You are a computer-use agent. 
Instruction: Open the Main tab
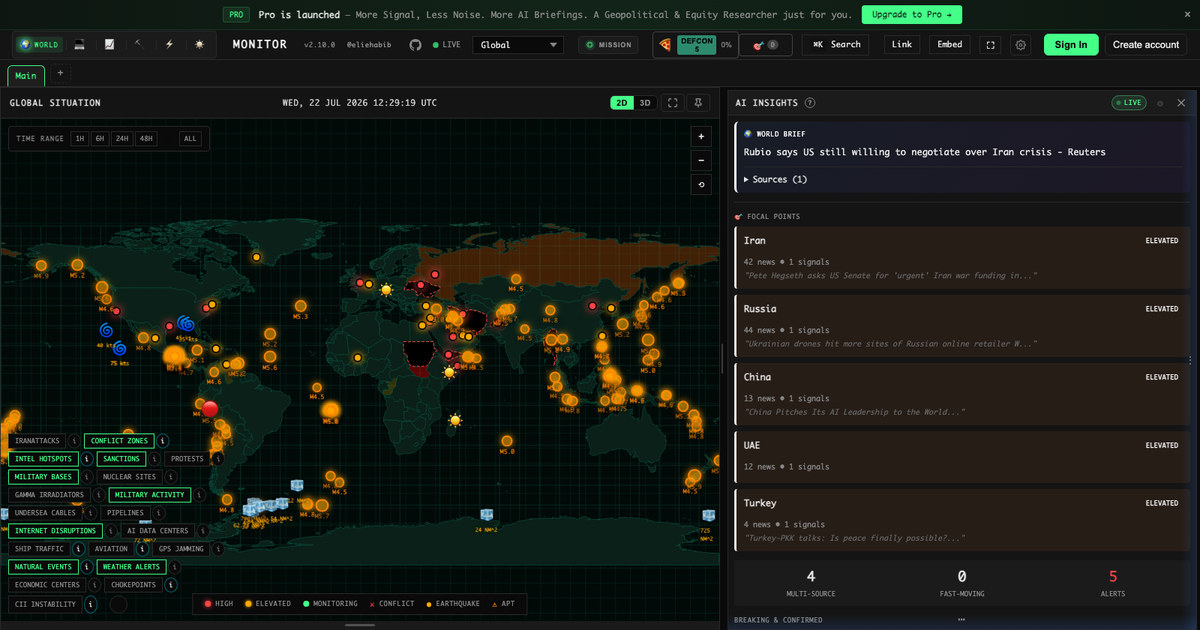pyautogui.click(x=26, y=76)
